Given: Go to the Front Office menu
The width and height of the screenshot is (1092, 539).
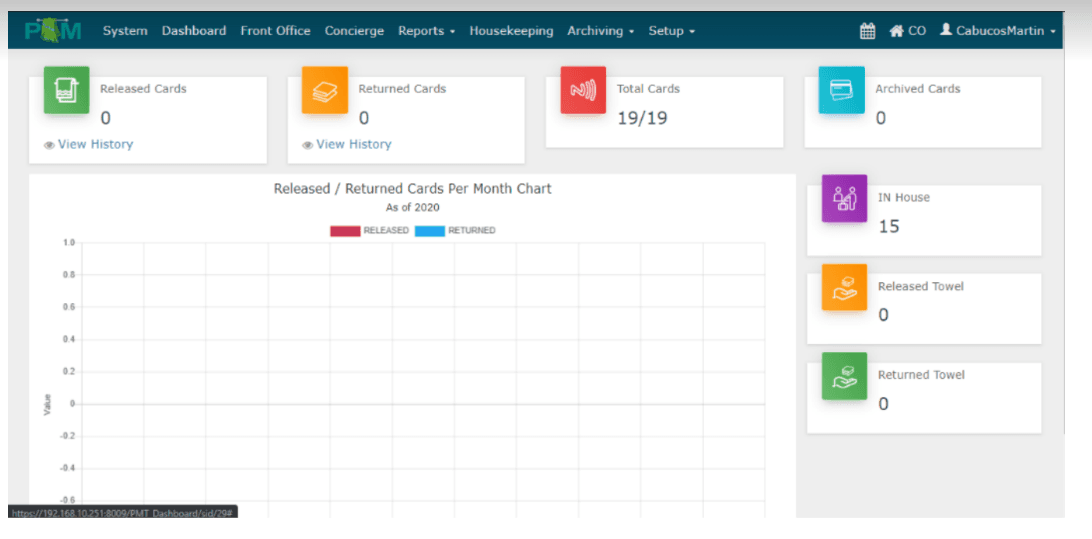Looking at the screenshot, I should point(275,31).
